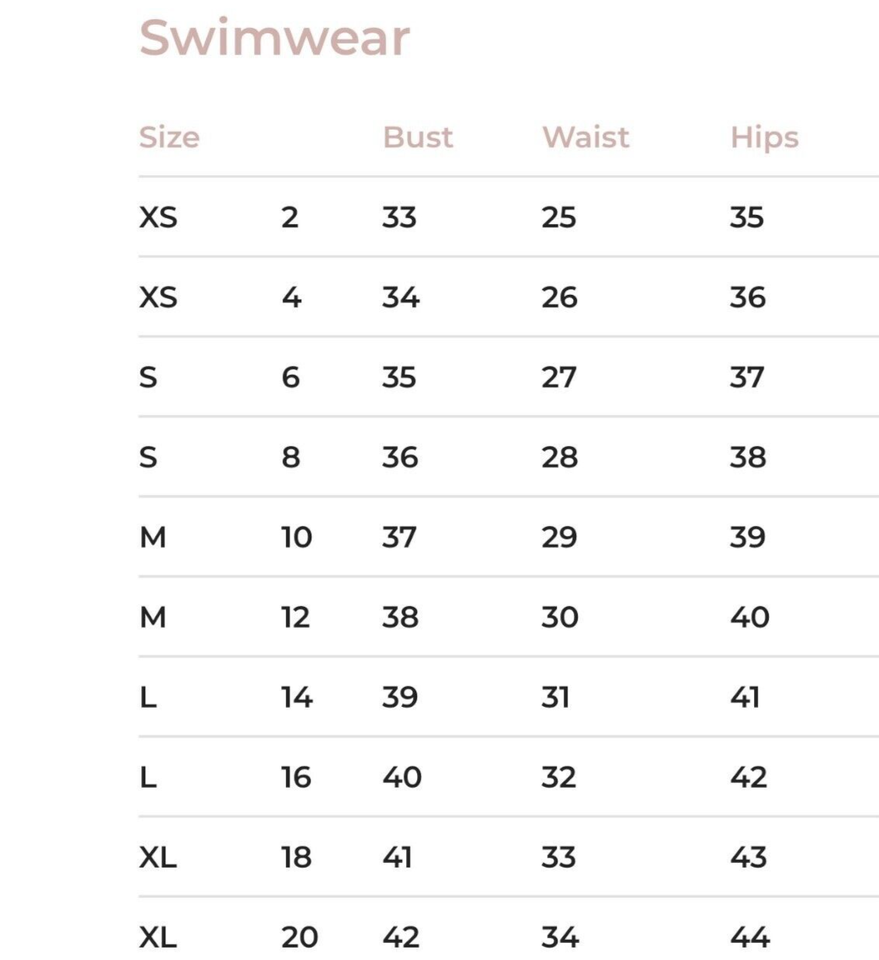This screenshot has height=960, width=879.
Task: Click waist value 25 in first row
Action: (558, 217)
